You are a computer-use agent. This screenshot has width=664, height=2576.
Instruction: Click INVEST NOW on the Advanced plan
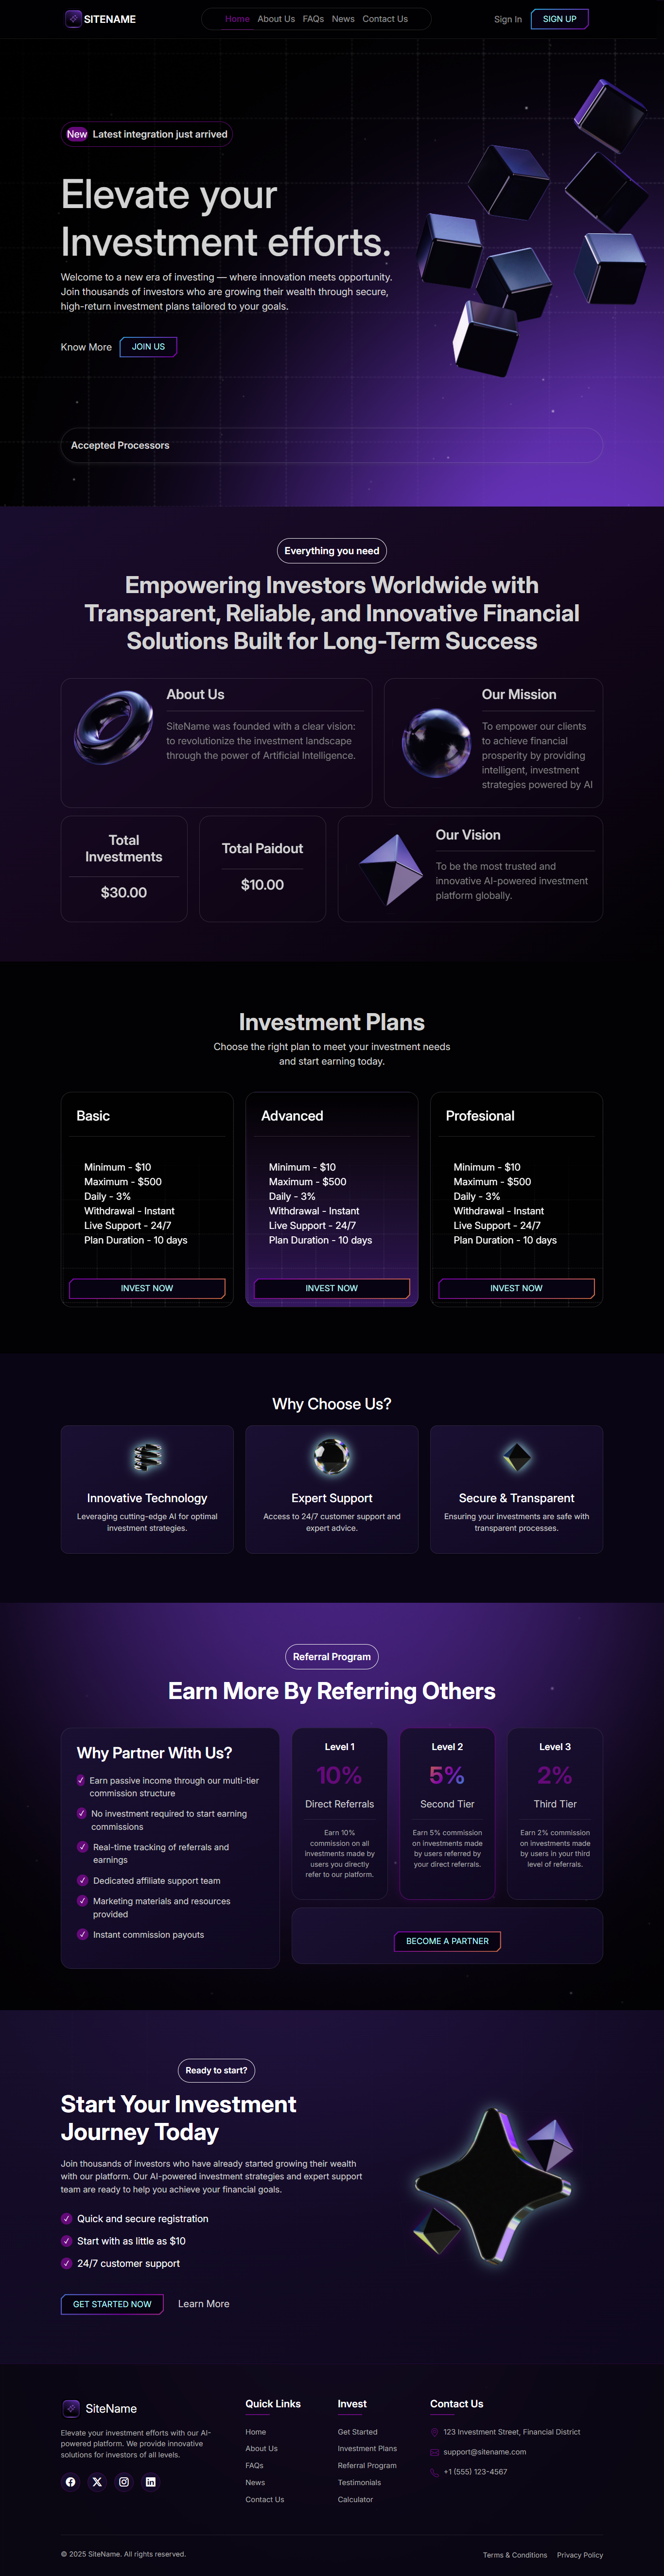pyautogui.click(x=332, y=1288)
